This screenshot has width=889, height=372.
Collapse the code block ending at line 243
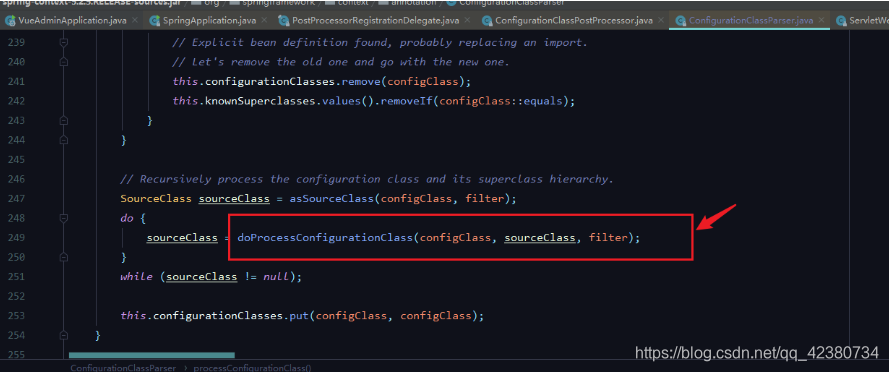[64, 121]
